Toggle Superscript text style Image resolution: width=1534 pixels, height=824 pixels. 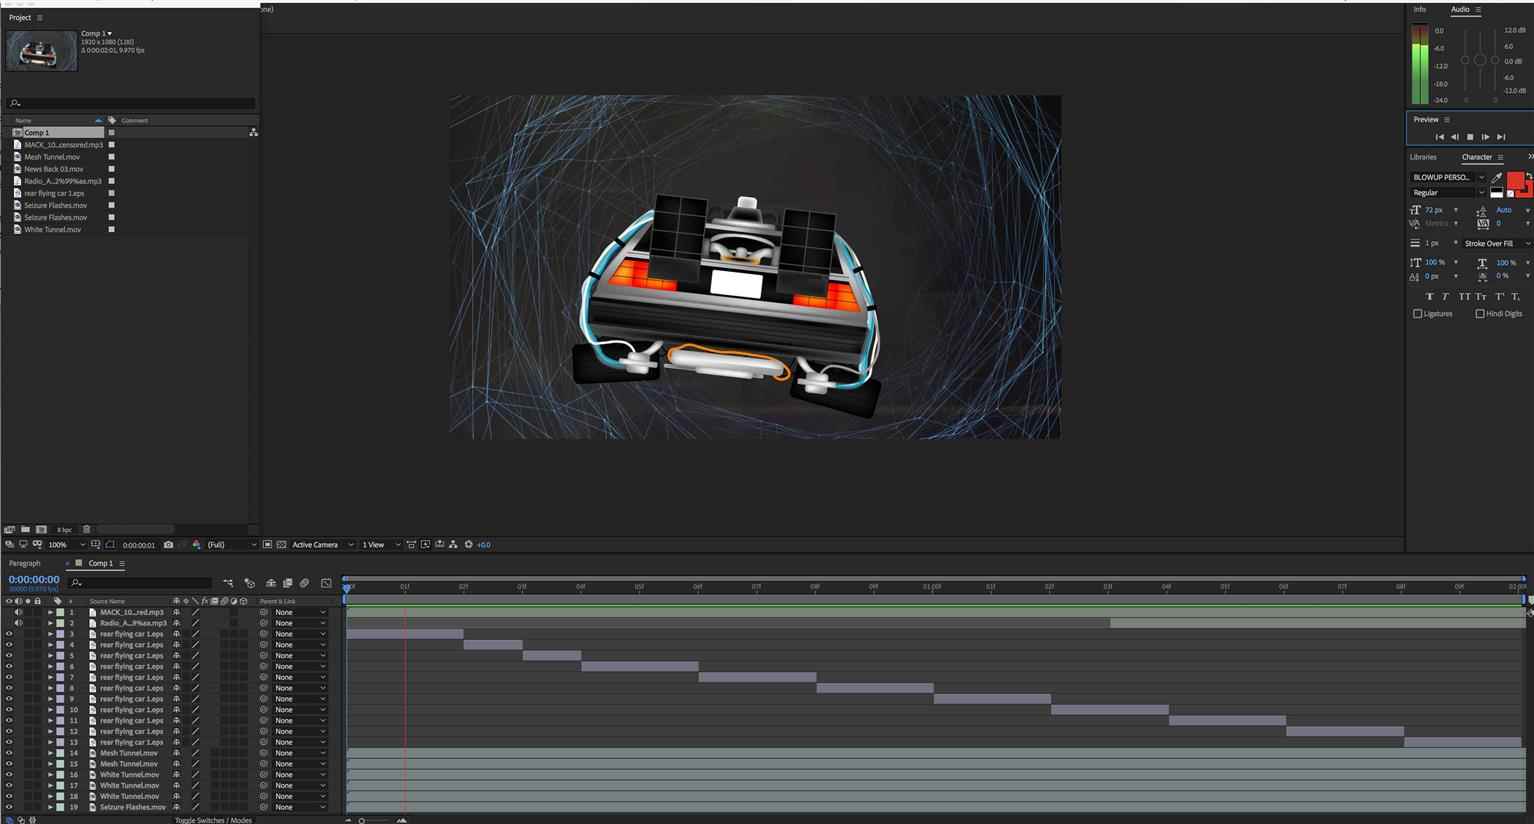coord(1499,297)
